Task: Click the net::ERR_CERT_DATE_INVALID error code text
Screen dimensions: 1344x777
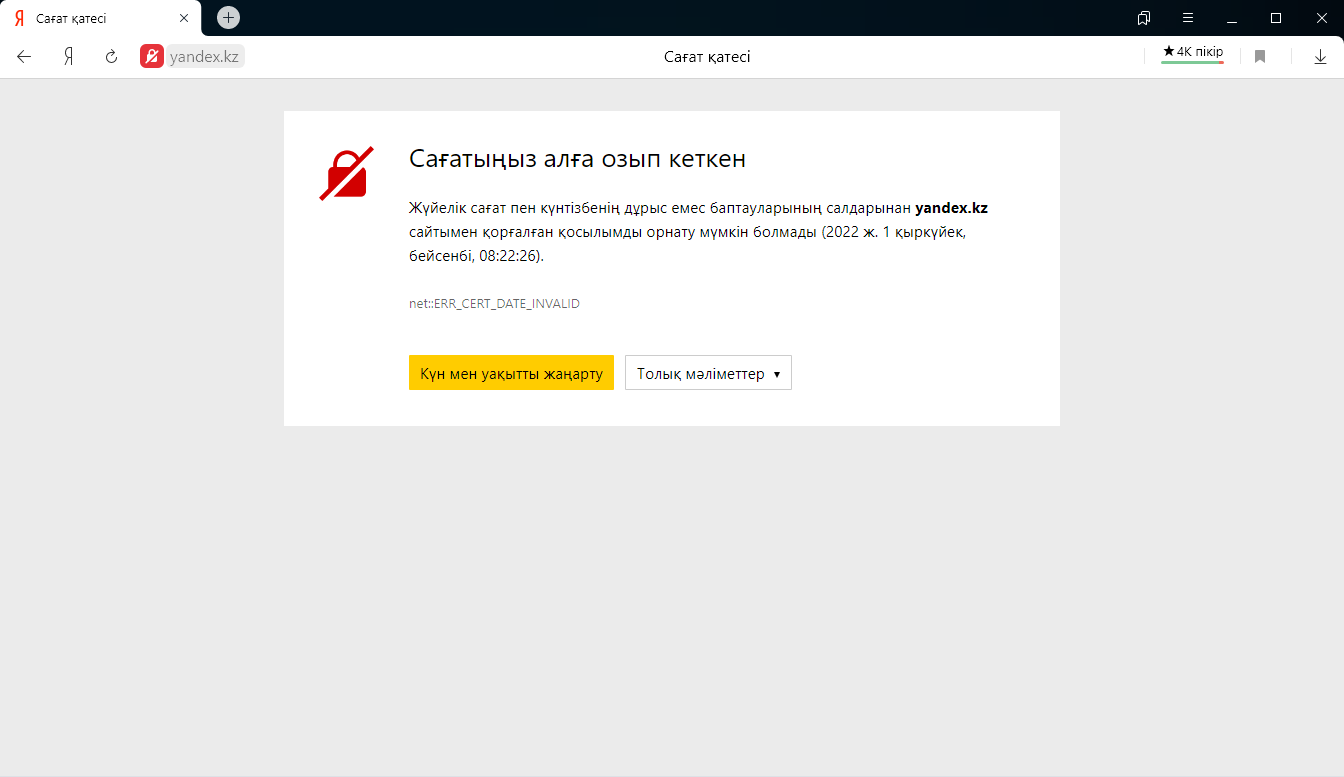Action: 494,303
